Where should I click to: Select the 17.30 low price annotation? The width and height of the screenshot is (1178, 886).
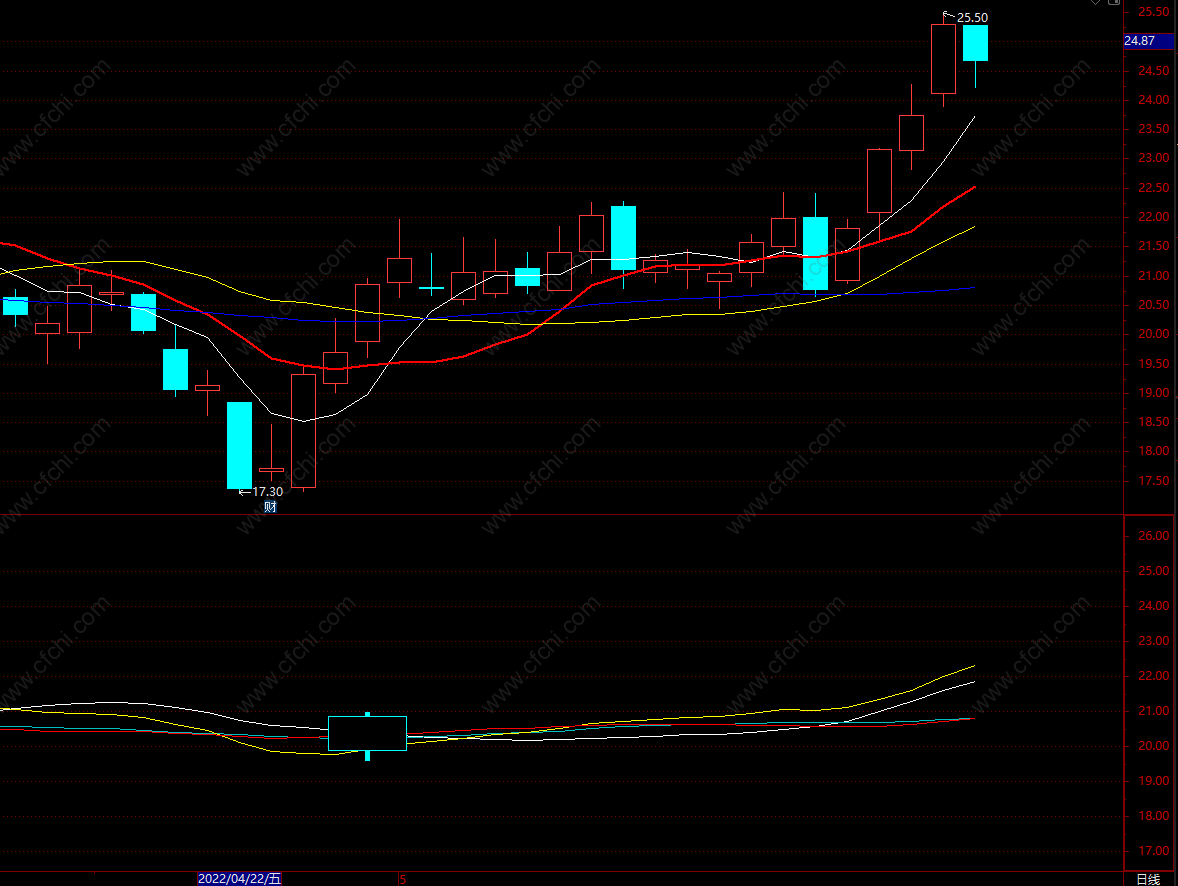[267, 491]
